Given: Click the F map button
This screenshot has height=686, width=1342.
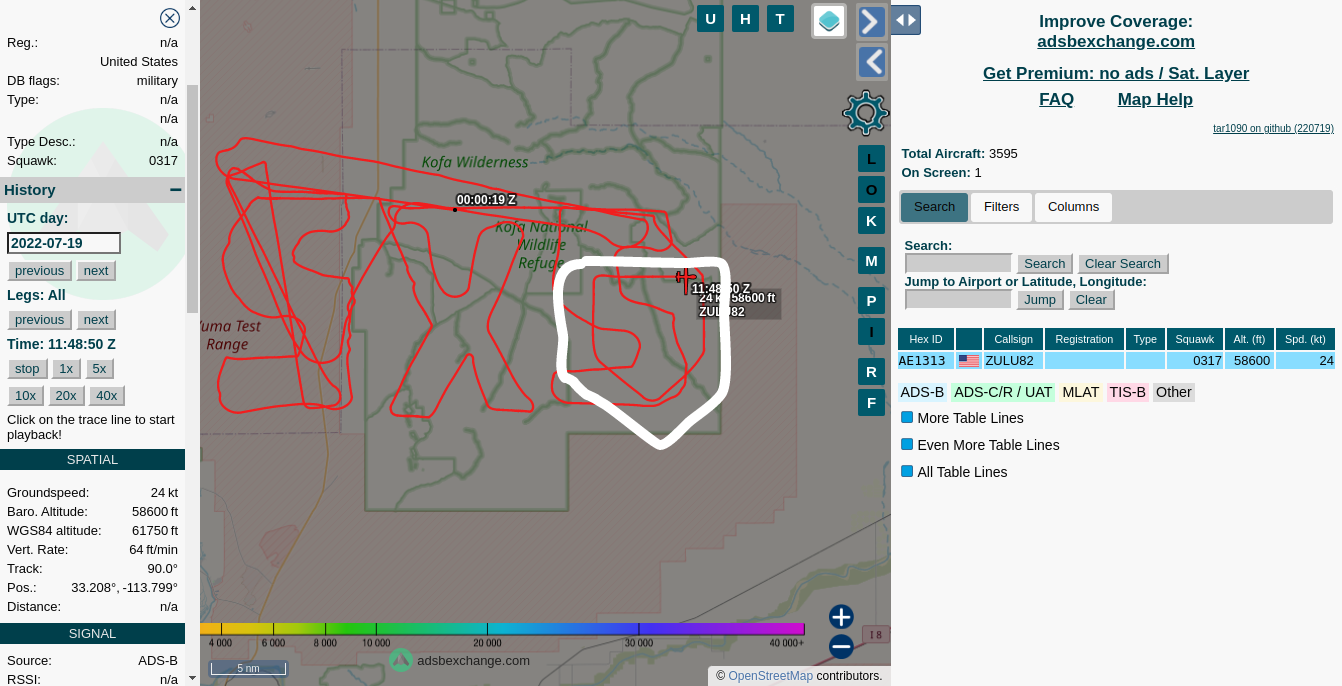Looking at the screenshot, I should (871, 403).
